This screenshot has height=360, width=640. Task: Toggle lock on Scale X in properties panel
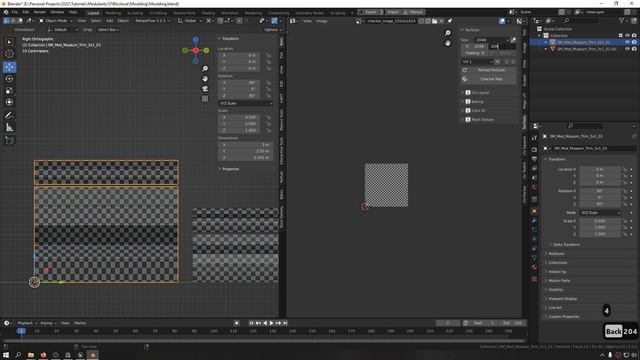[625, 221]
